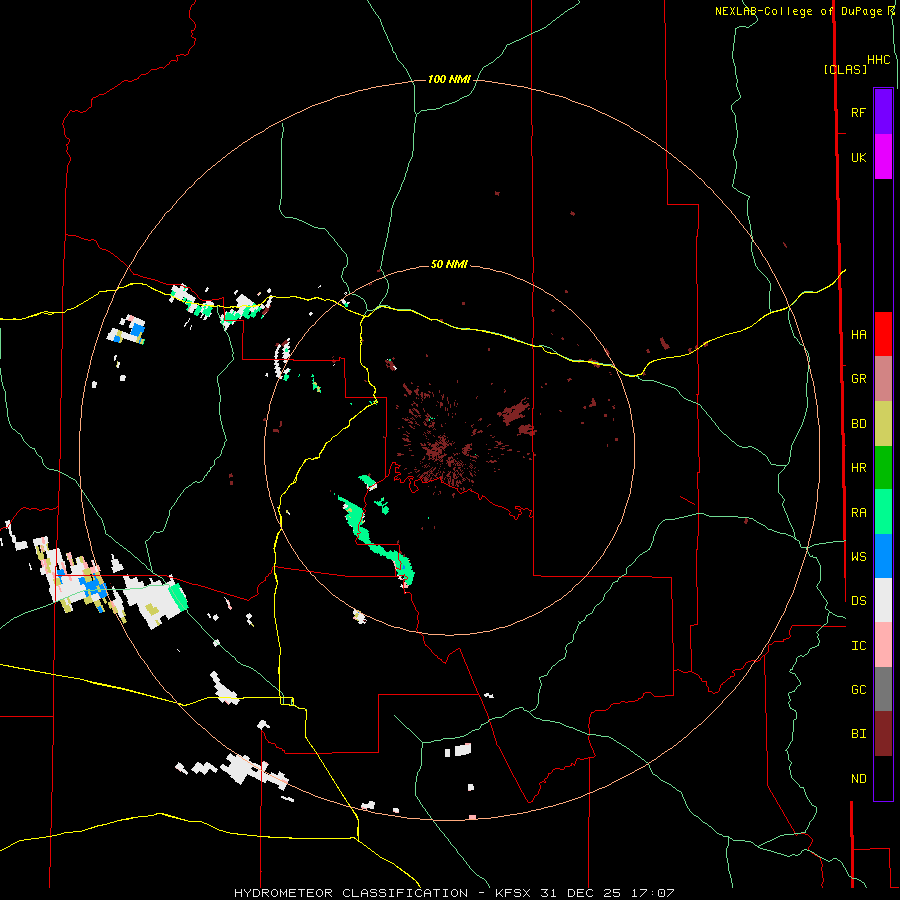Click the ND legend label
Screen dimensions: 900x900
pyautogui.click(x=859, y=779)
